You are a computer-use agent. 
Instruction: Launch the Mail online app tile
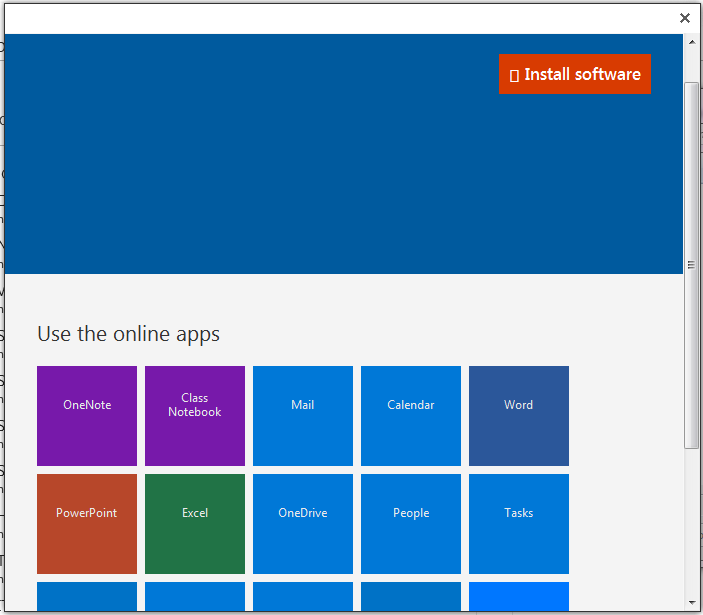pyautogui.click(x=303, y=416)
